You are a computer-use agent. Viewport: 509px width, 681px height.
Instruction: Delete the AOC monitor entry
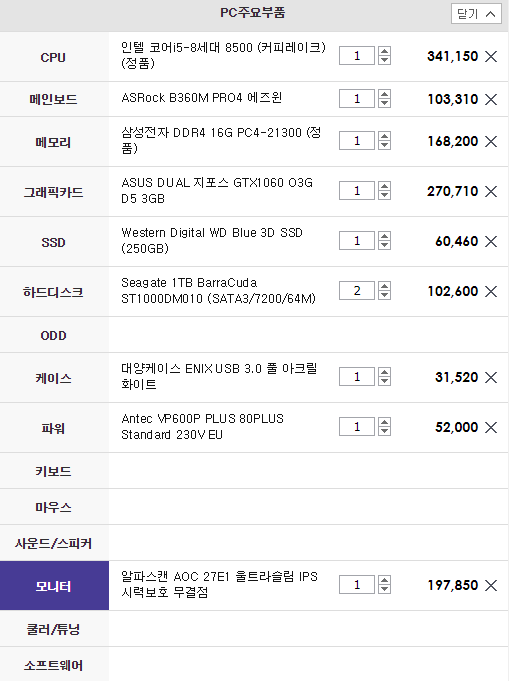tap(491, 585)
